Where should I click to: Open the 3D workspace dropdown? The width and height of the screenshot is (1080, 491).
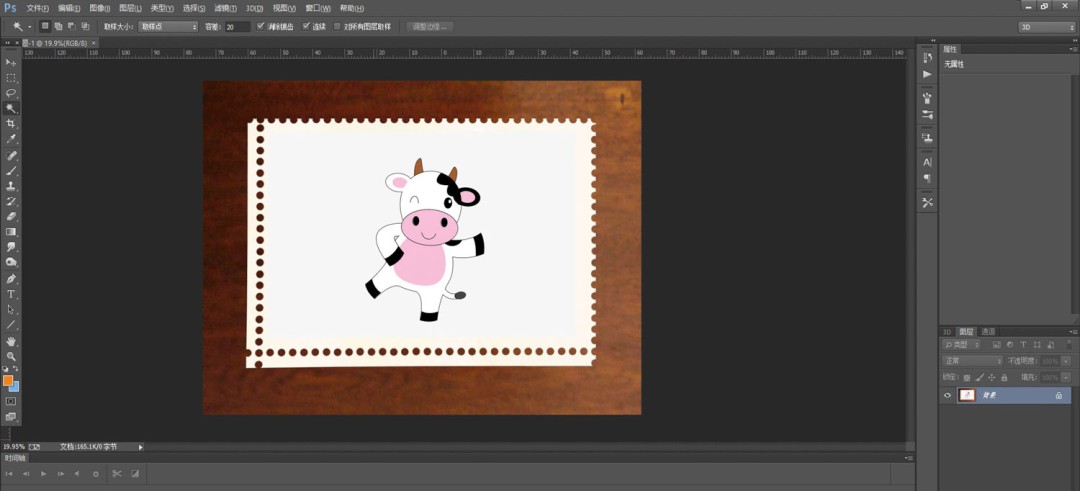tap(1046, 27)
